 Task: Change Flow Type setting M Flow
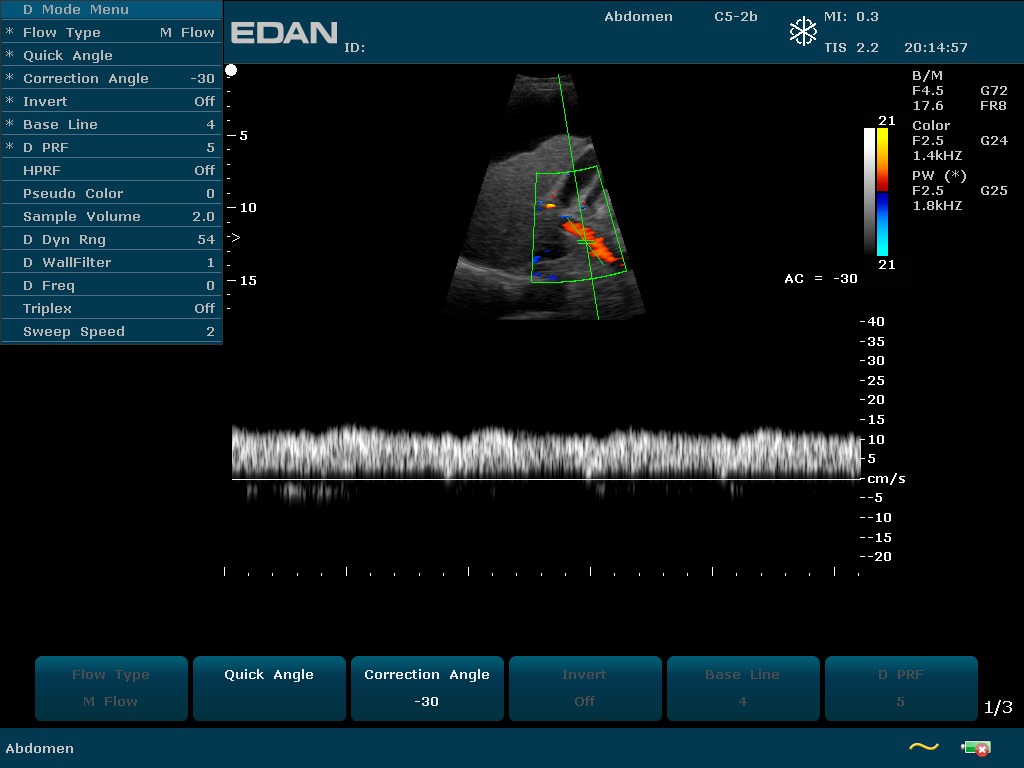point(111,32)
